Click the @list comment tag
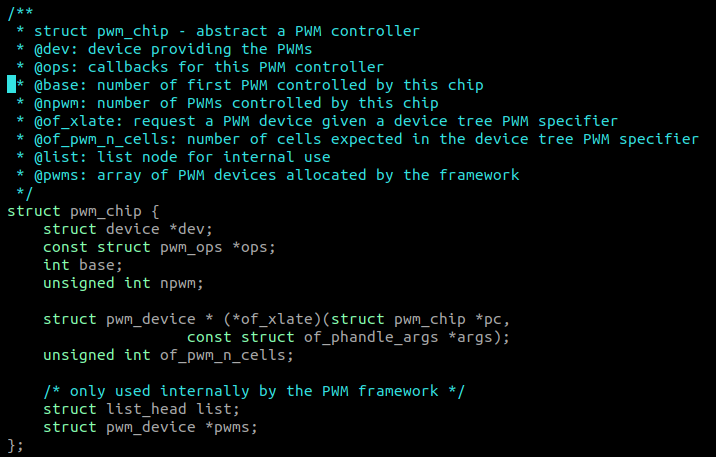This screenshot has height=457, width=716. click(x=56, y=157)
